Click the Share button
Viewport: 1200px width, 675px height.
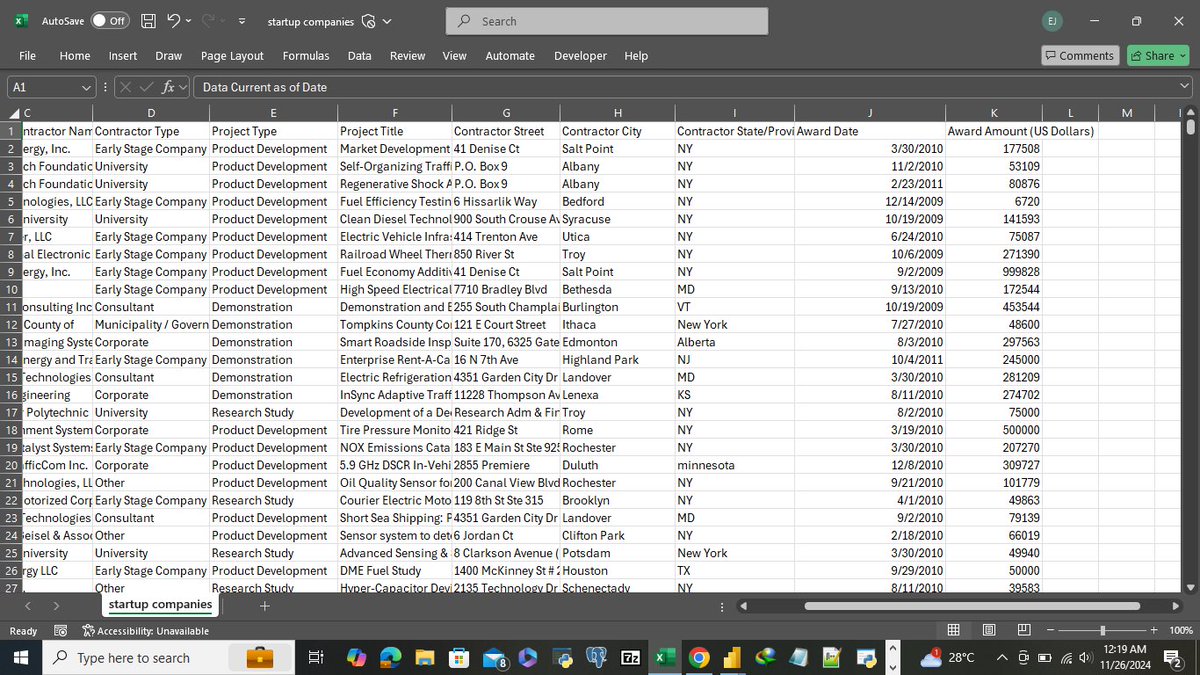(x=1159, y=56)
